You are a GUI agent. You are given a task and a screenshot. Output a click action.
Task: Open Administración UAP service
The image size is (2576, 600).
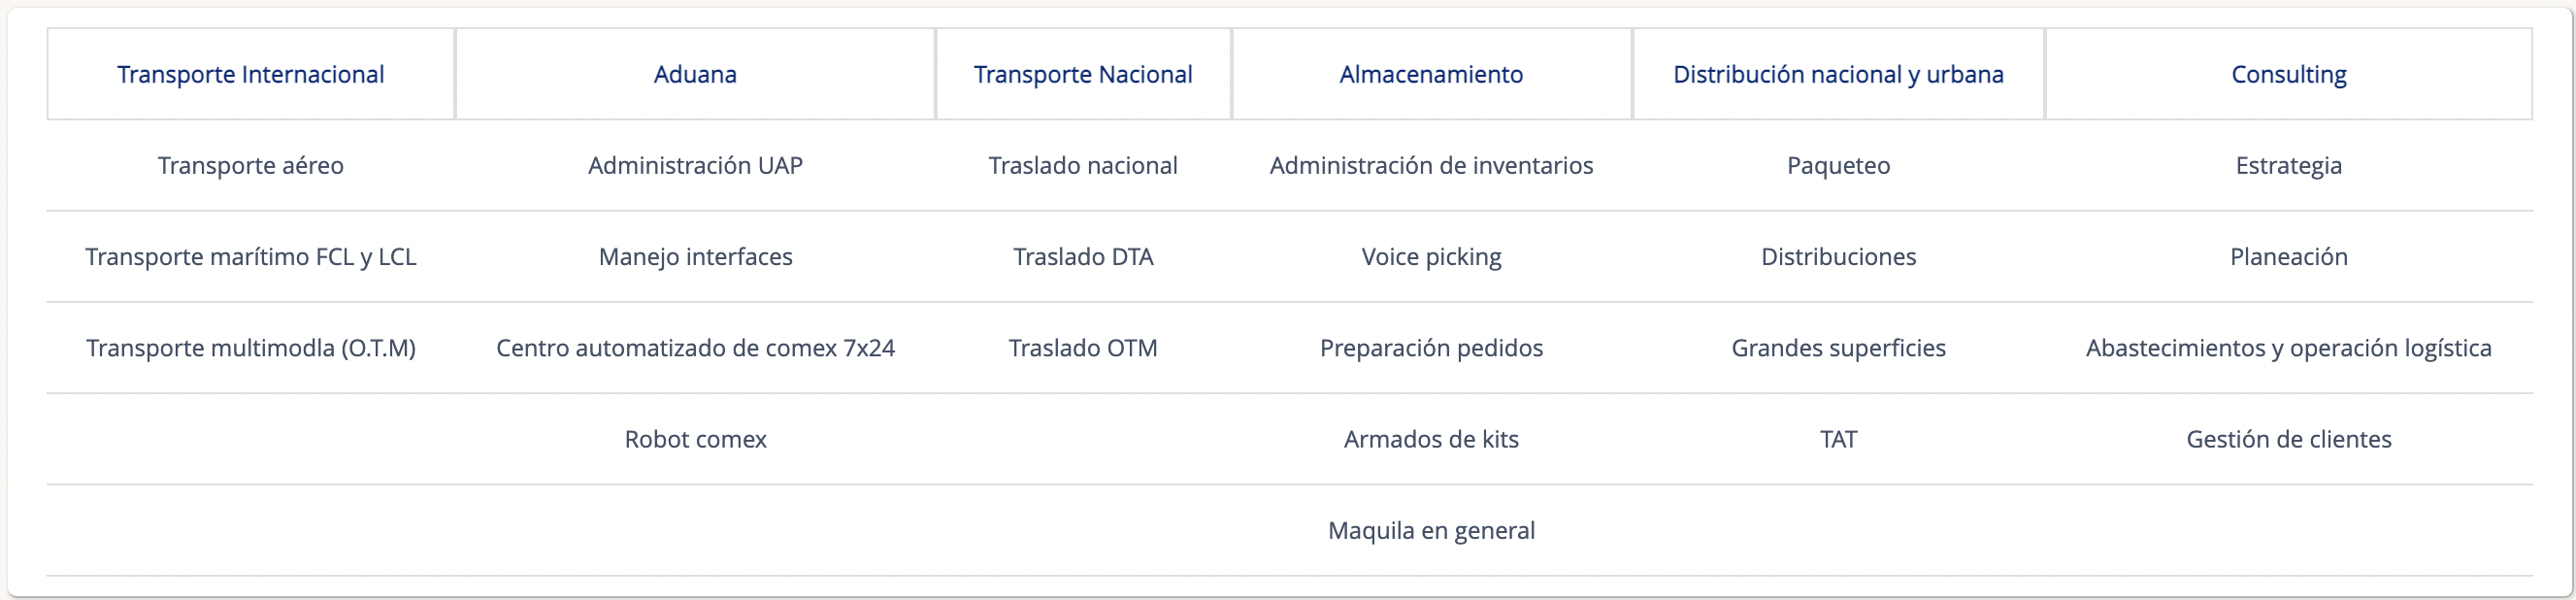pyautogui.click(x=695, y=166)
